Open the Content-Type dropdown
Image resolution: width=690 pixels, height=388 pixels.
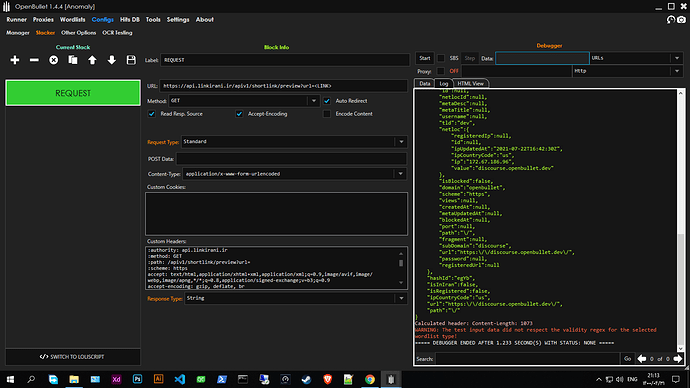(x=294, y=174)
